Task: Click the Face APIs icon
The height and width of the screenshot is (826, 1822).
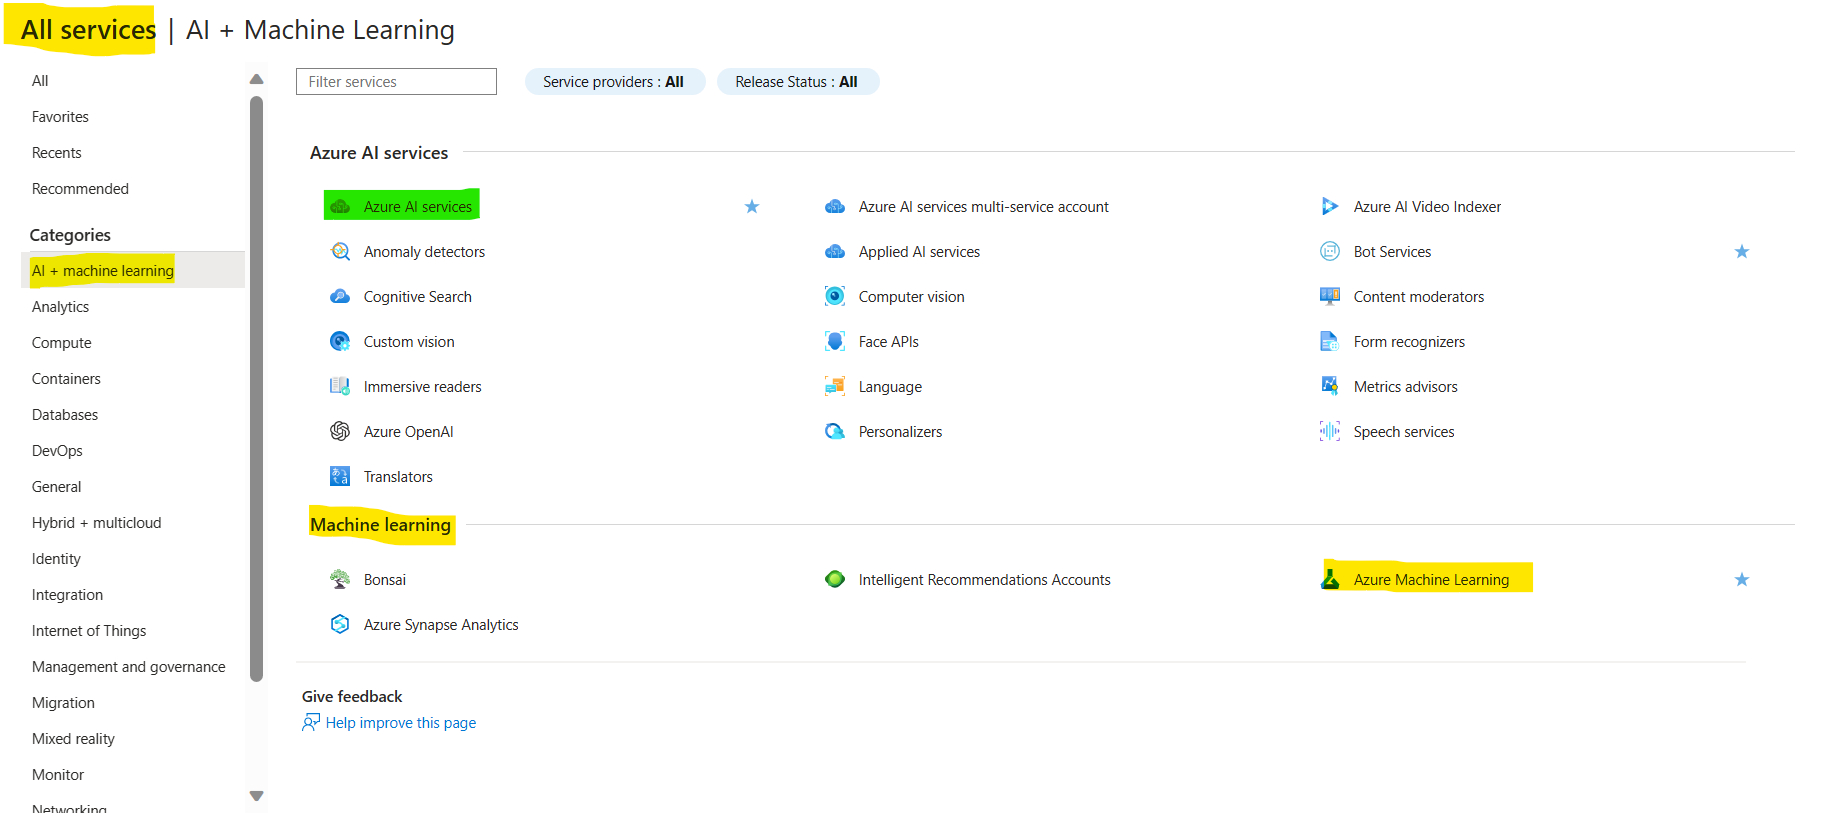Action: (x=835, y=342)
